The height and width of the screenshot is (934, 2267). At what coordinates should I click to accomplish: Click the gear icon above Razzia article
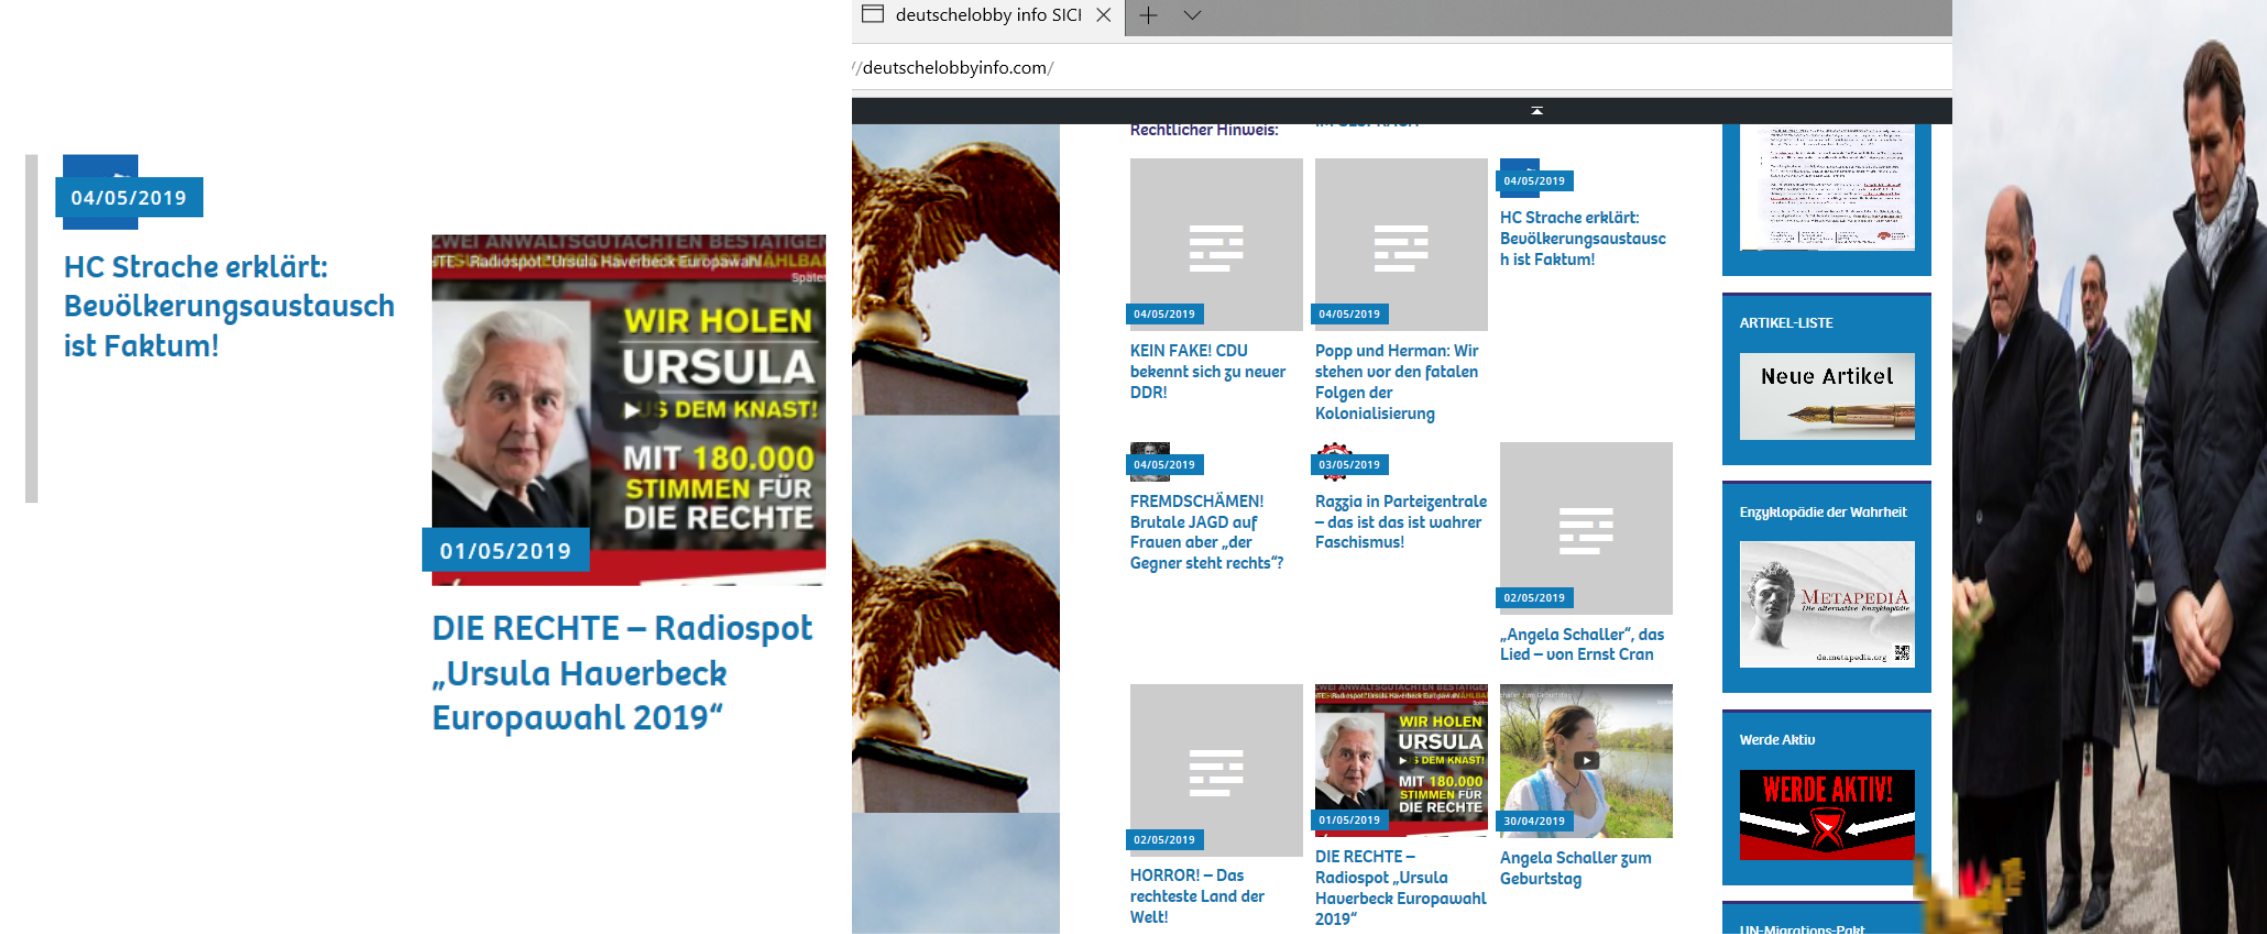pyautogui.click(x=1334, y=450)
